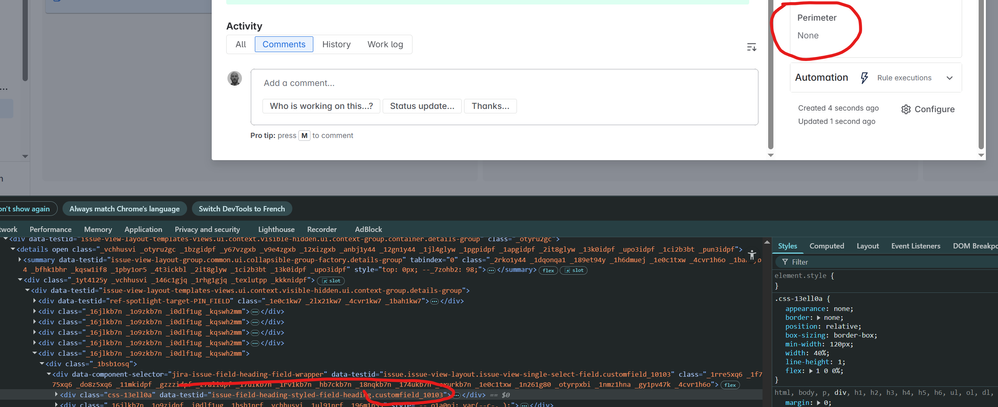Open the Work log activity tab
Image resolution: width=998 pixels, height=407 pixels.
point(385,45)
